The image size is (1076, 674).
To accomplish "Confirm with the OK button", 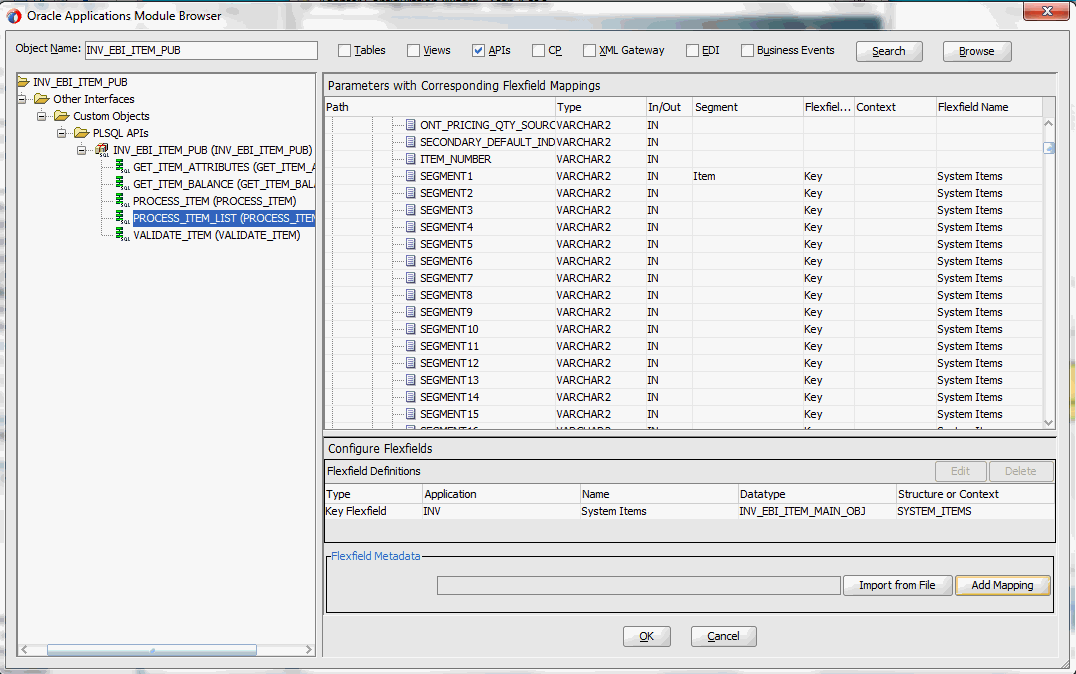I will (646, 637).
